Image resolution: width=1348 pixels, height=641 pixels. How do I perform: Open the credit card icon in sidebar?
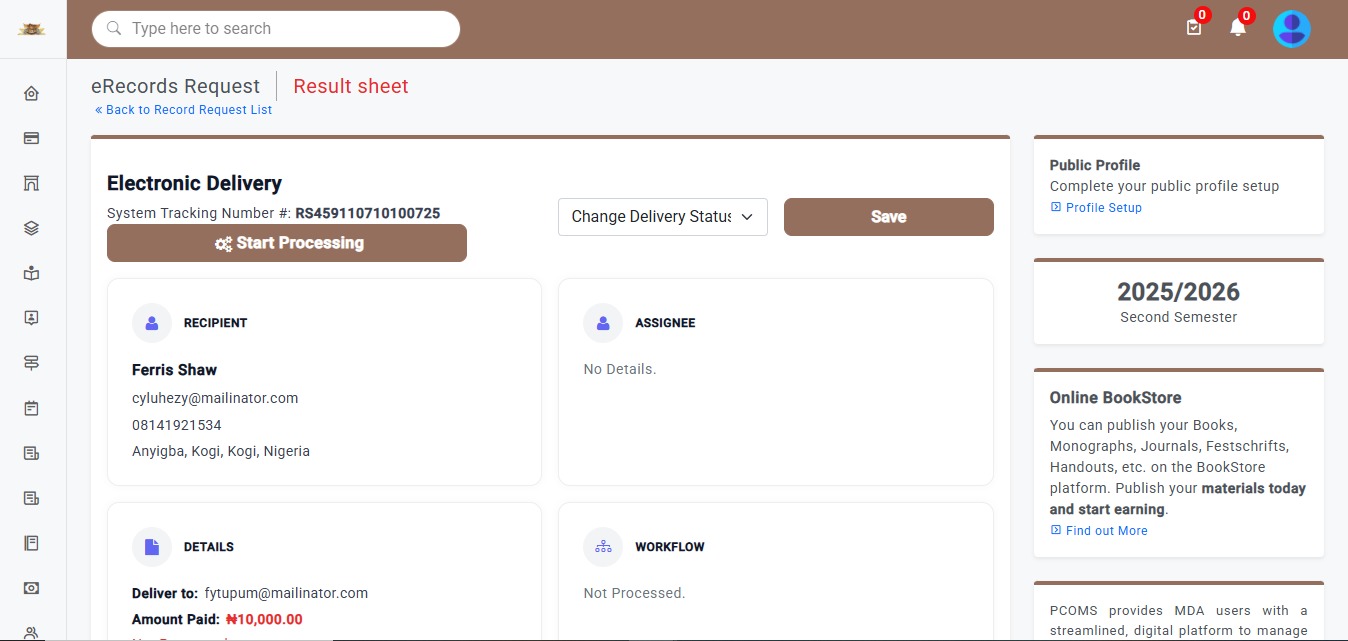point(31,139)
